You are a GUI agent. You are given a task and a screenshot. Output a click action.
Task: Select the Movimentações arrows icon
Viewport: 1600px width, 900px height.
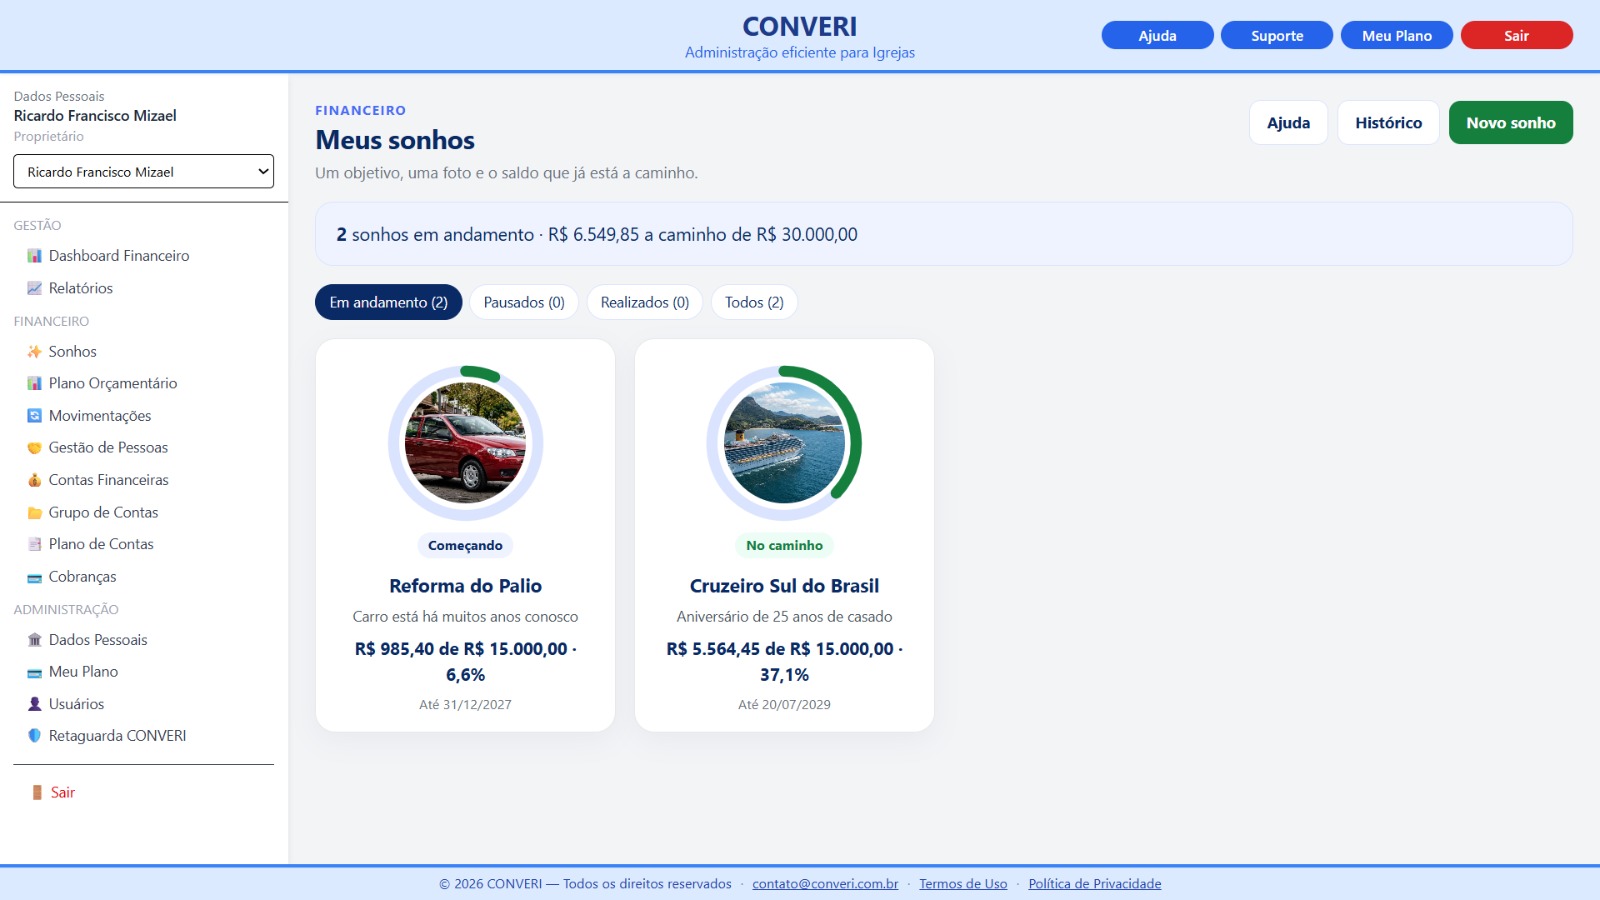coord(34,416)
